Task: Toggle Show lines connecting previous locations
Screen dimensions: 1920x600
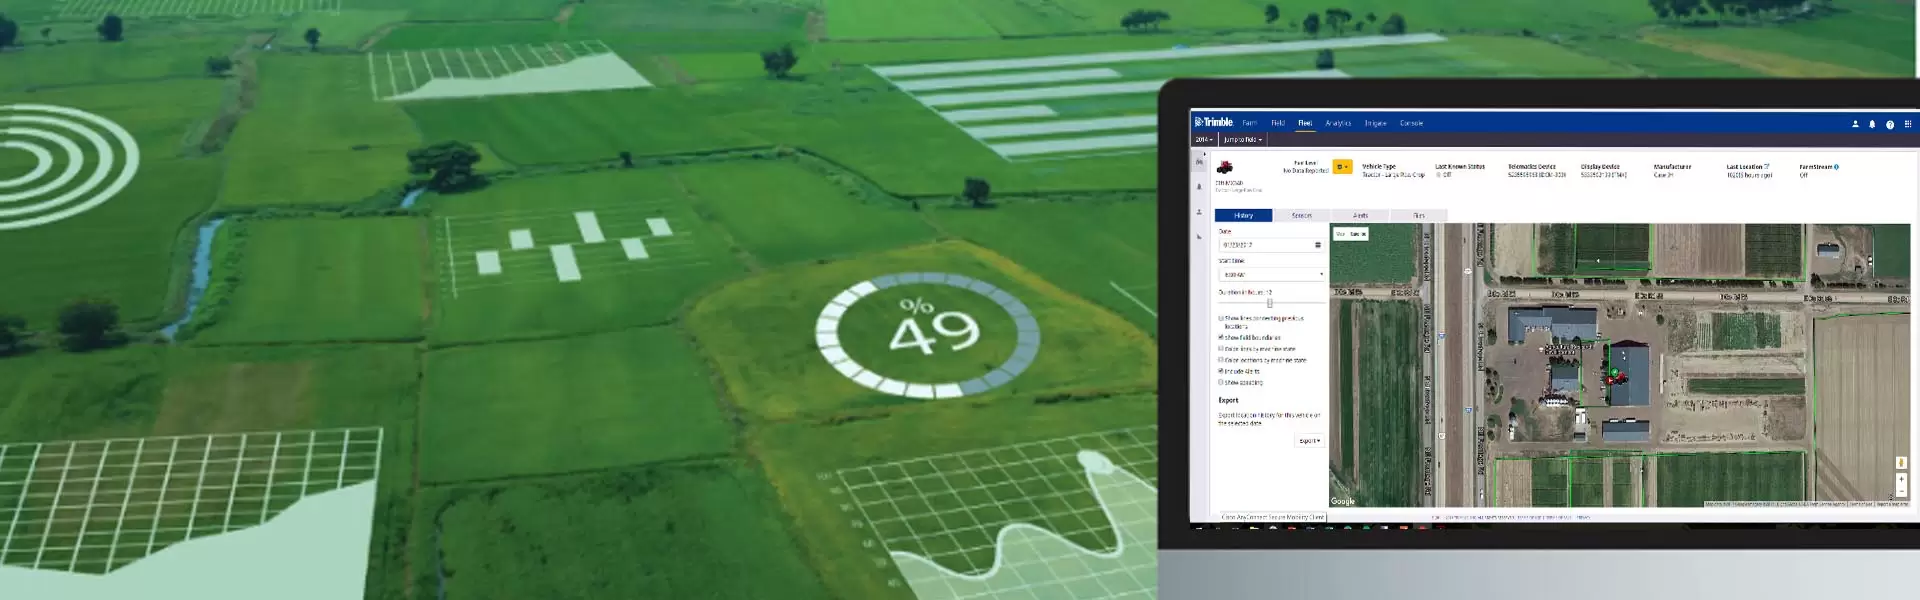Action: tap(1221, 318)
